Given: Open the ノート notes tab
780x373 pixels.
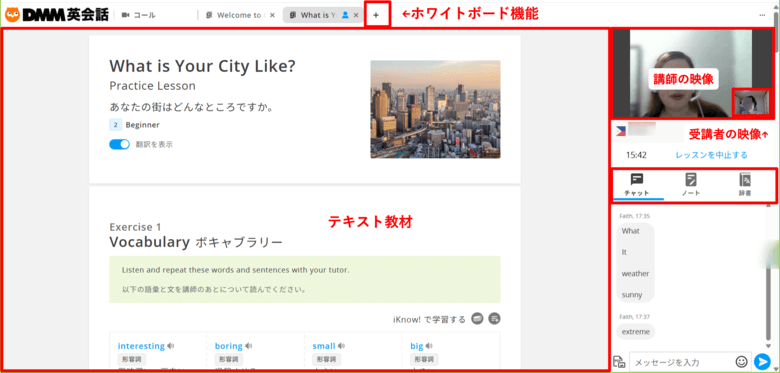Looking at the screenshot, I should (x=691, y=185).
